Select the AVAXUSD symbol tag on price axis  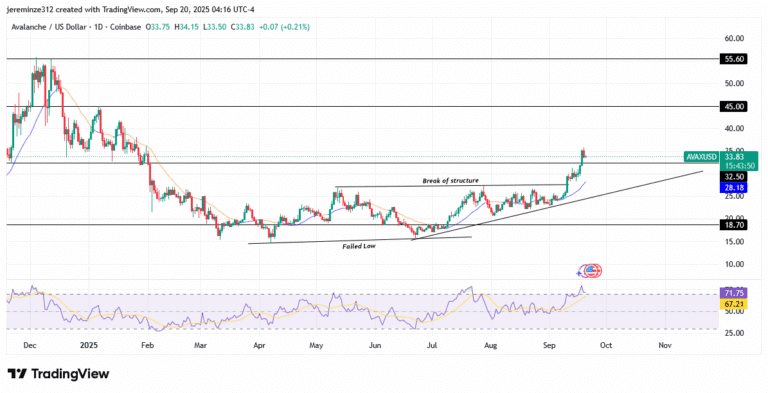702,157
